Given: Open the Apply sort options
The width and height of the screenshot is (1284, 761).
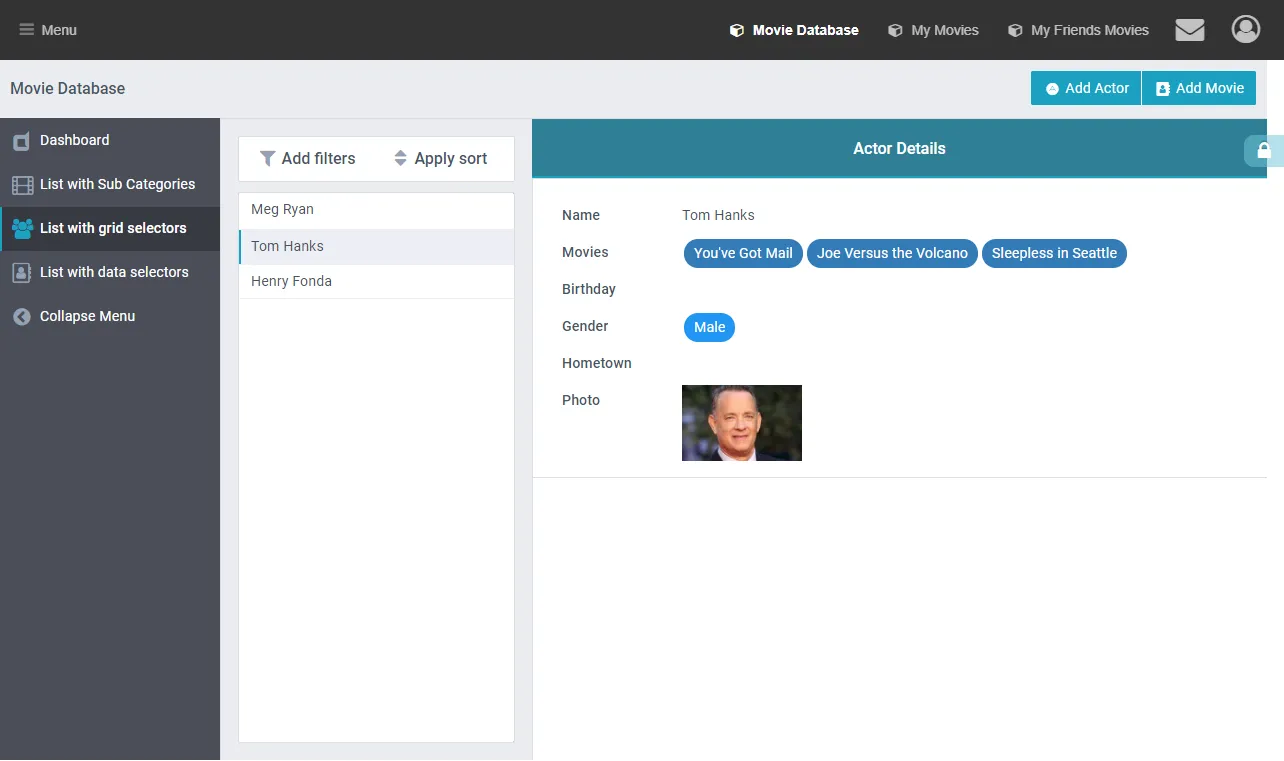Looking at the screenshot, I should click(440, 159).
